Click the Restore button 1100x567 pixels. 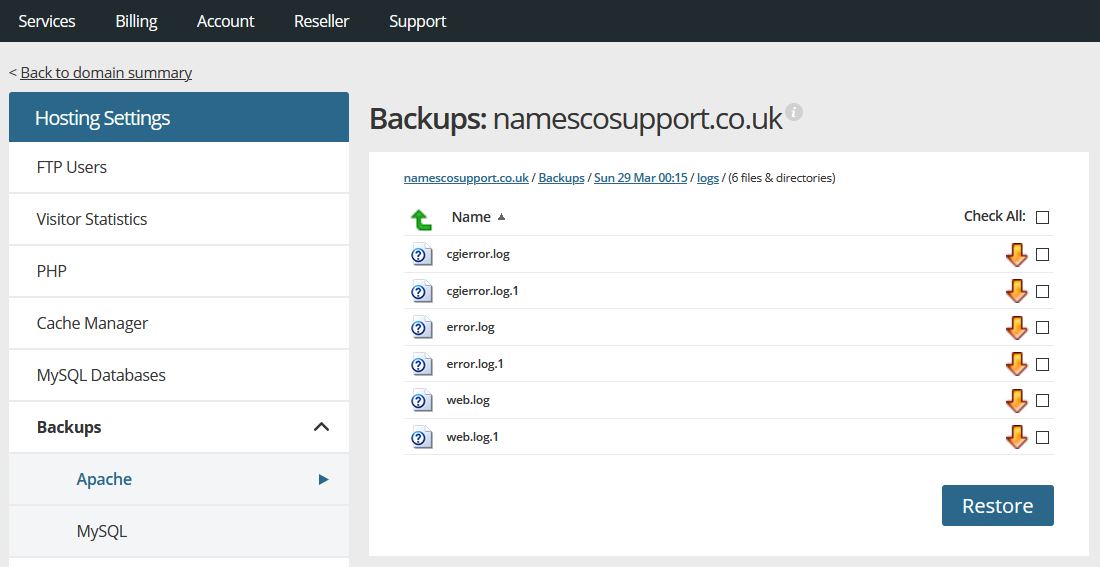[x=998, y=505]
